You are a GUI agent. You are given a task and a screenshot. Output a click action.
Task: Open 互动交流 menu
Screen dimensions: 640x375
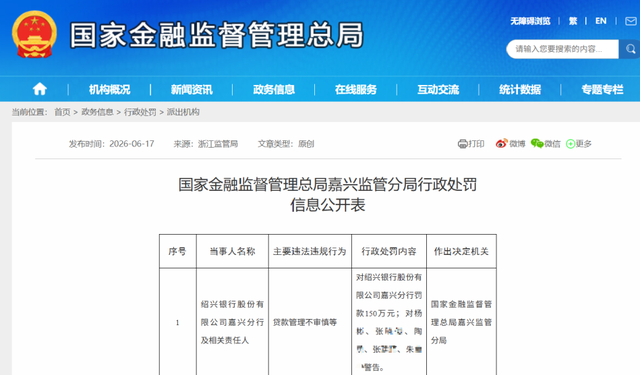[438, 89]
